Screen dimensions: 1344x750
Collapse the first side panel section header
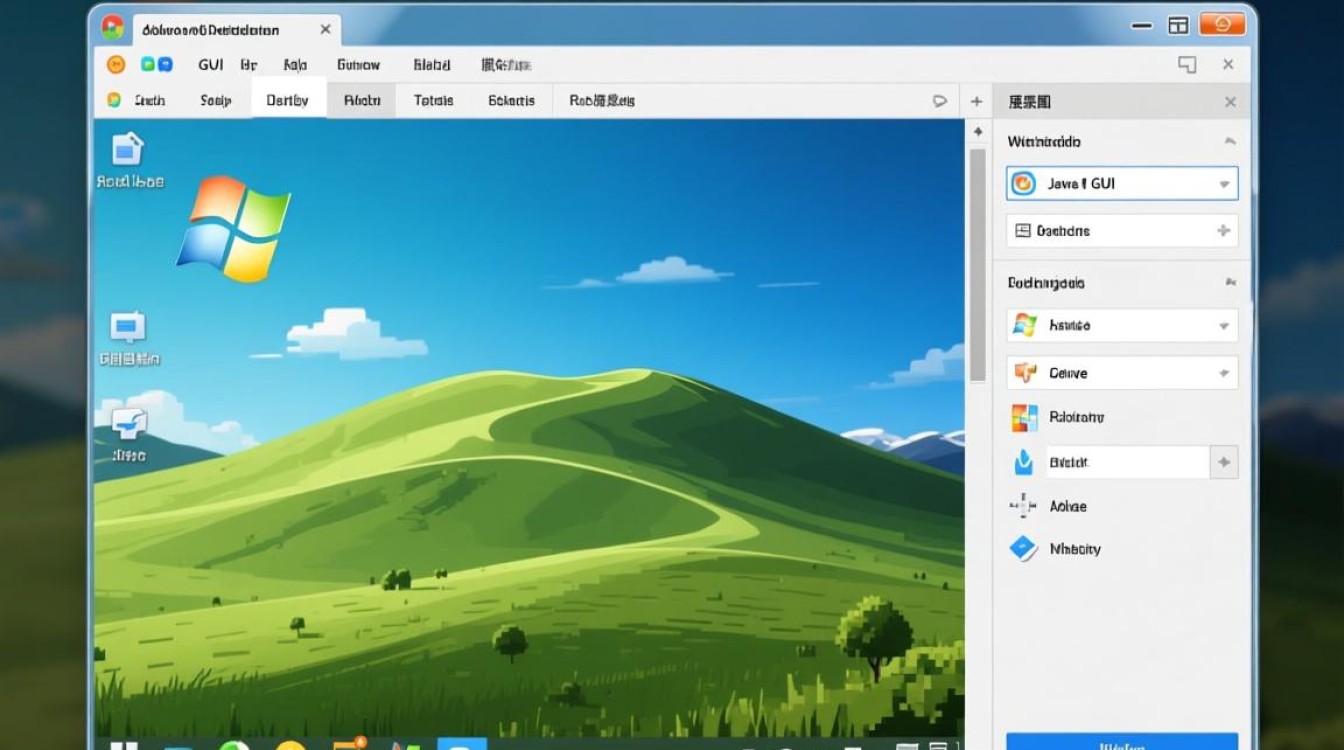(1230, 142)
